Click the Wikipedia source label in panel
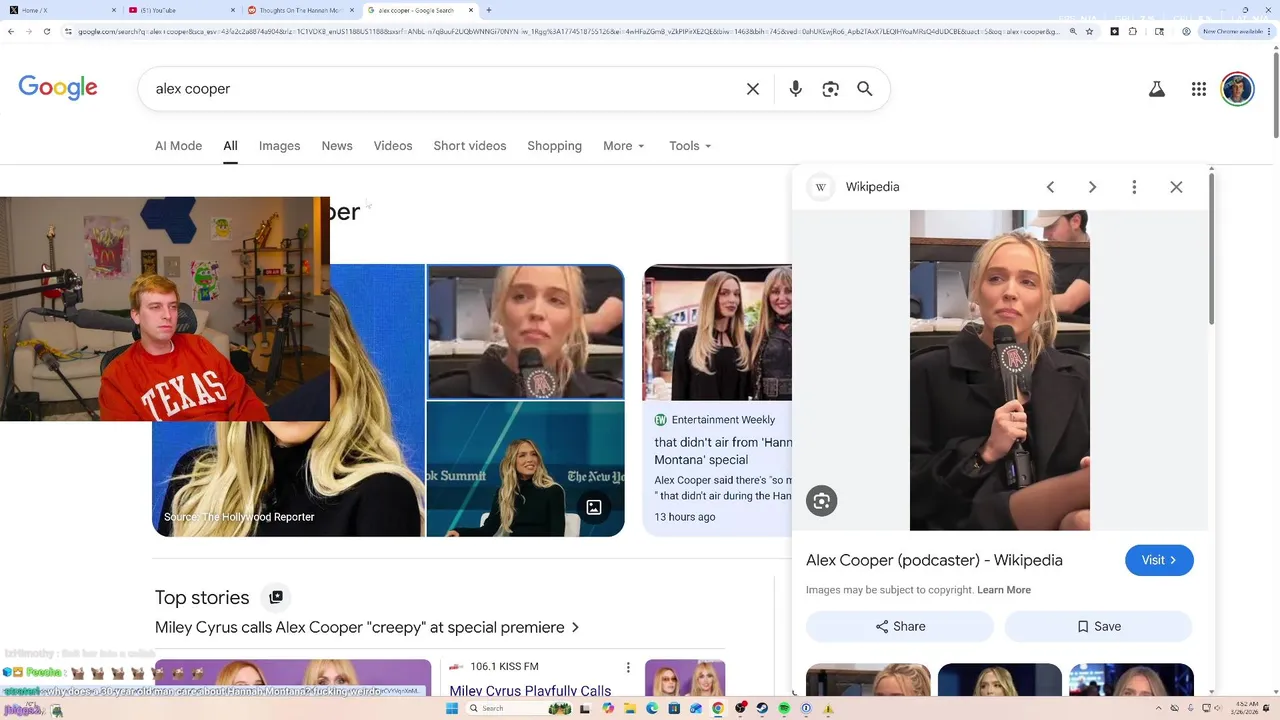1280x720 pixels. pos(872,187)
